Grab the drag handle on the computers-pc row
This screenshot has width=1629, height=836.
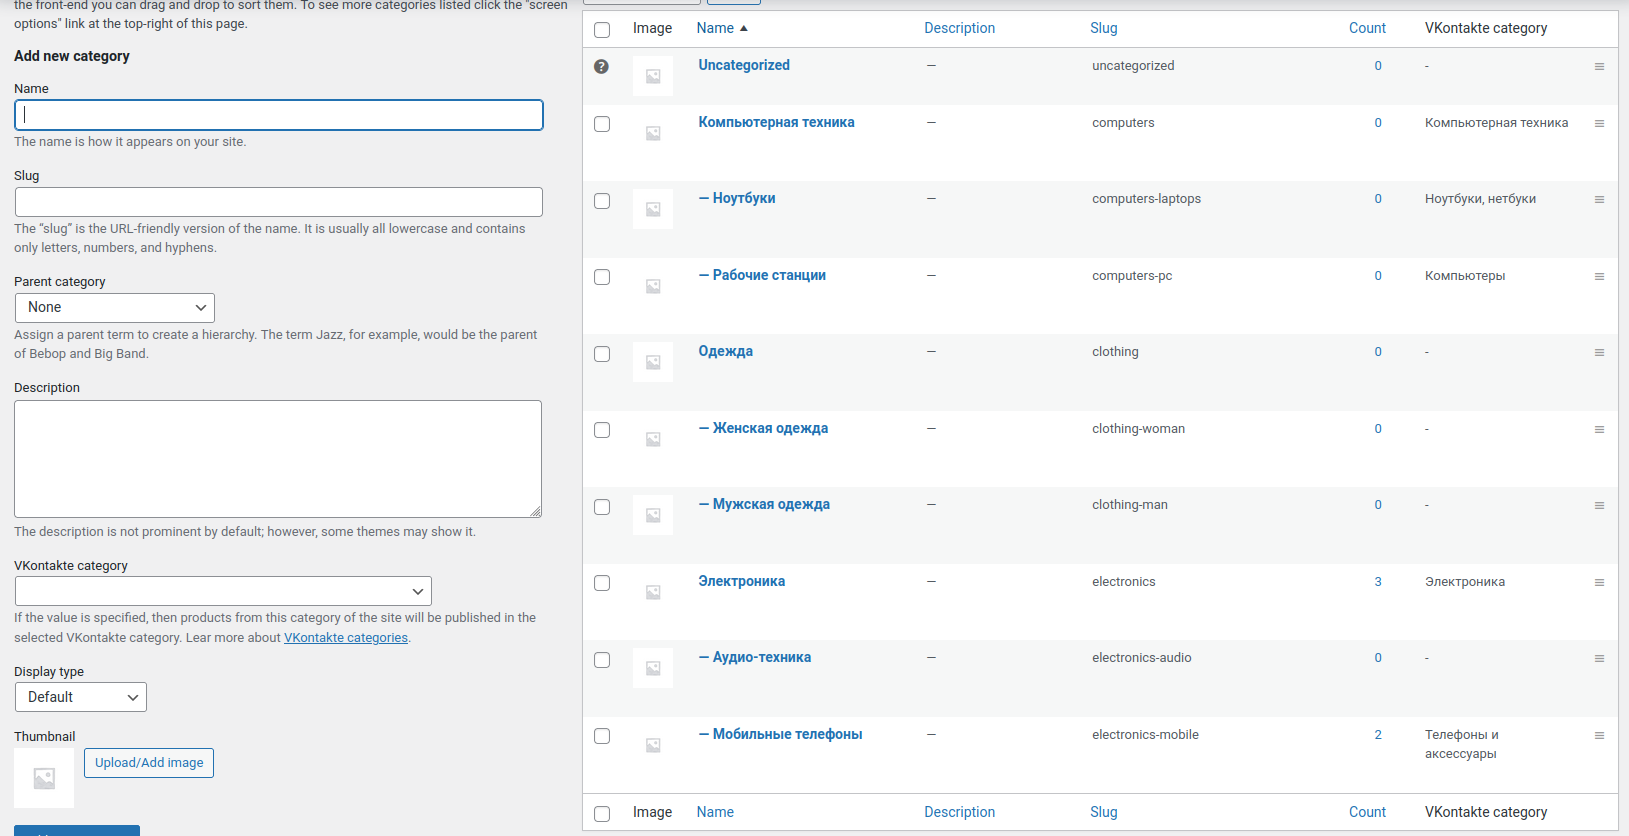(x=1599, y=277)
